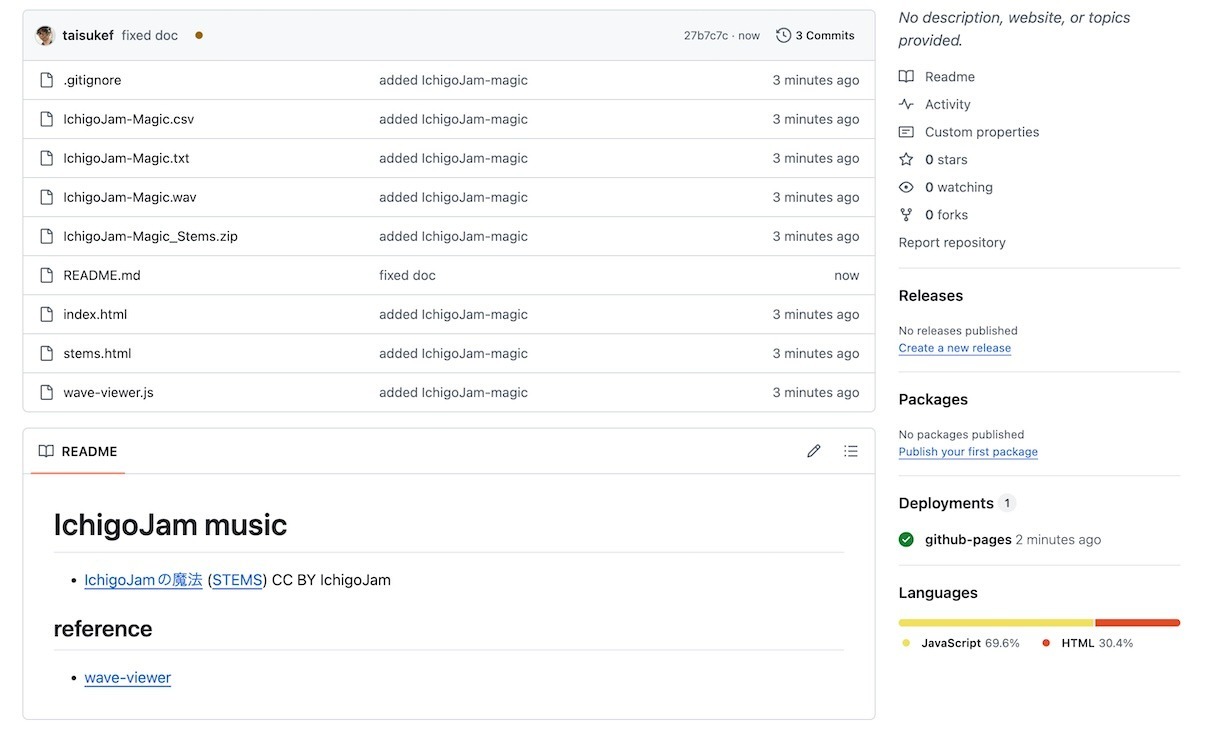
Task: Click Report repository
Action: tap(952, 243)
